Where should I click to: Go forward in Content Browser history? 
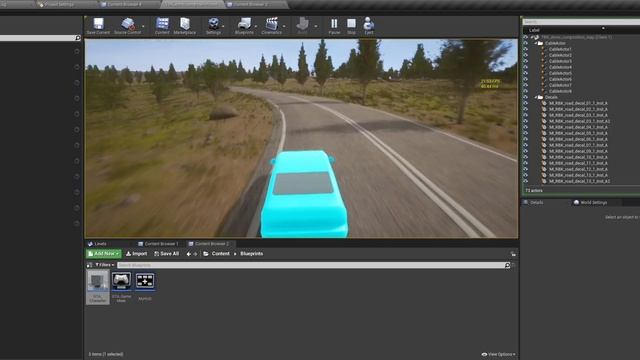[195, 254]
